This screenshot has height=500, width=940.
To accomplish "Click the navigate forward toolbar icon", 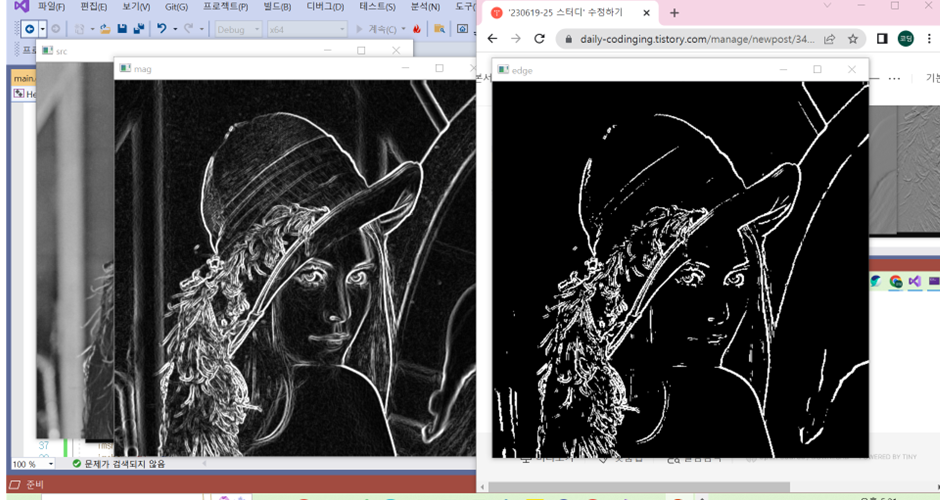I will (56, 29).
